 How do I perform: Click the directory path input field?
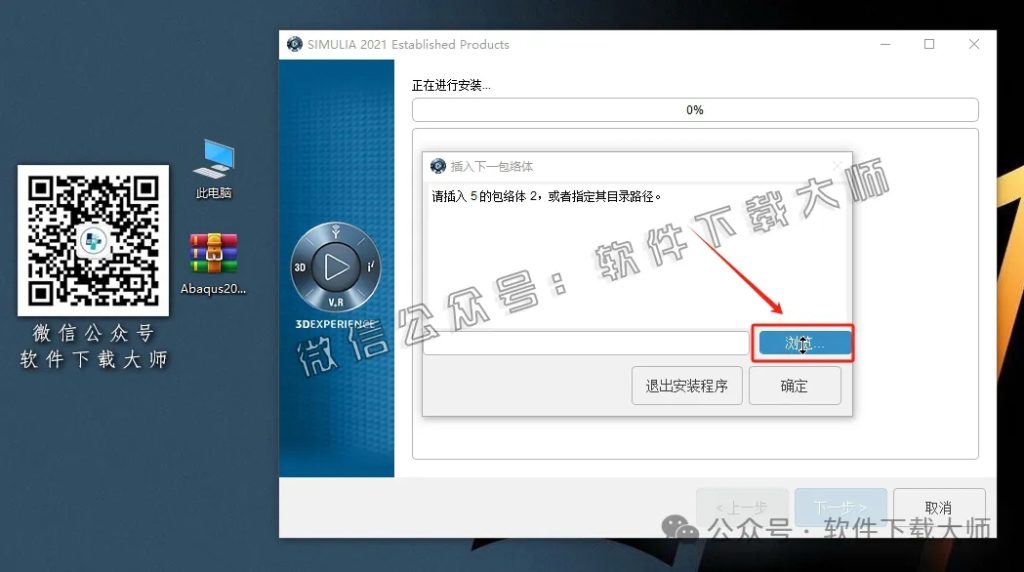click(x=586, y=343)
